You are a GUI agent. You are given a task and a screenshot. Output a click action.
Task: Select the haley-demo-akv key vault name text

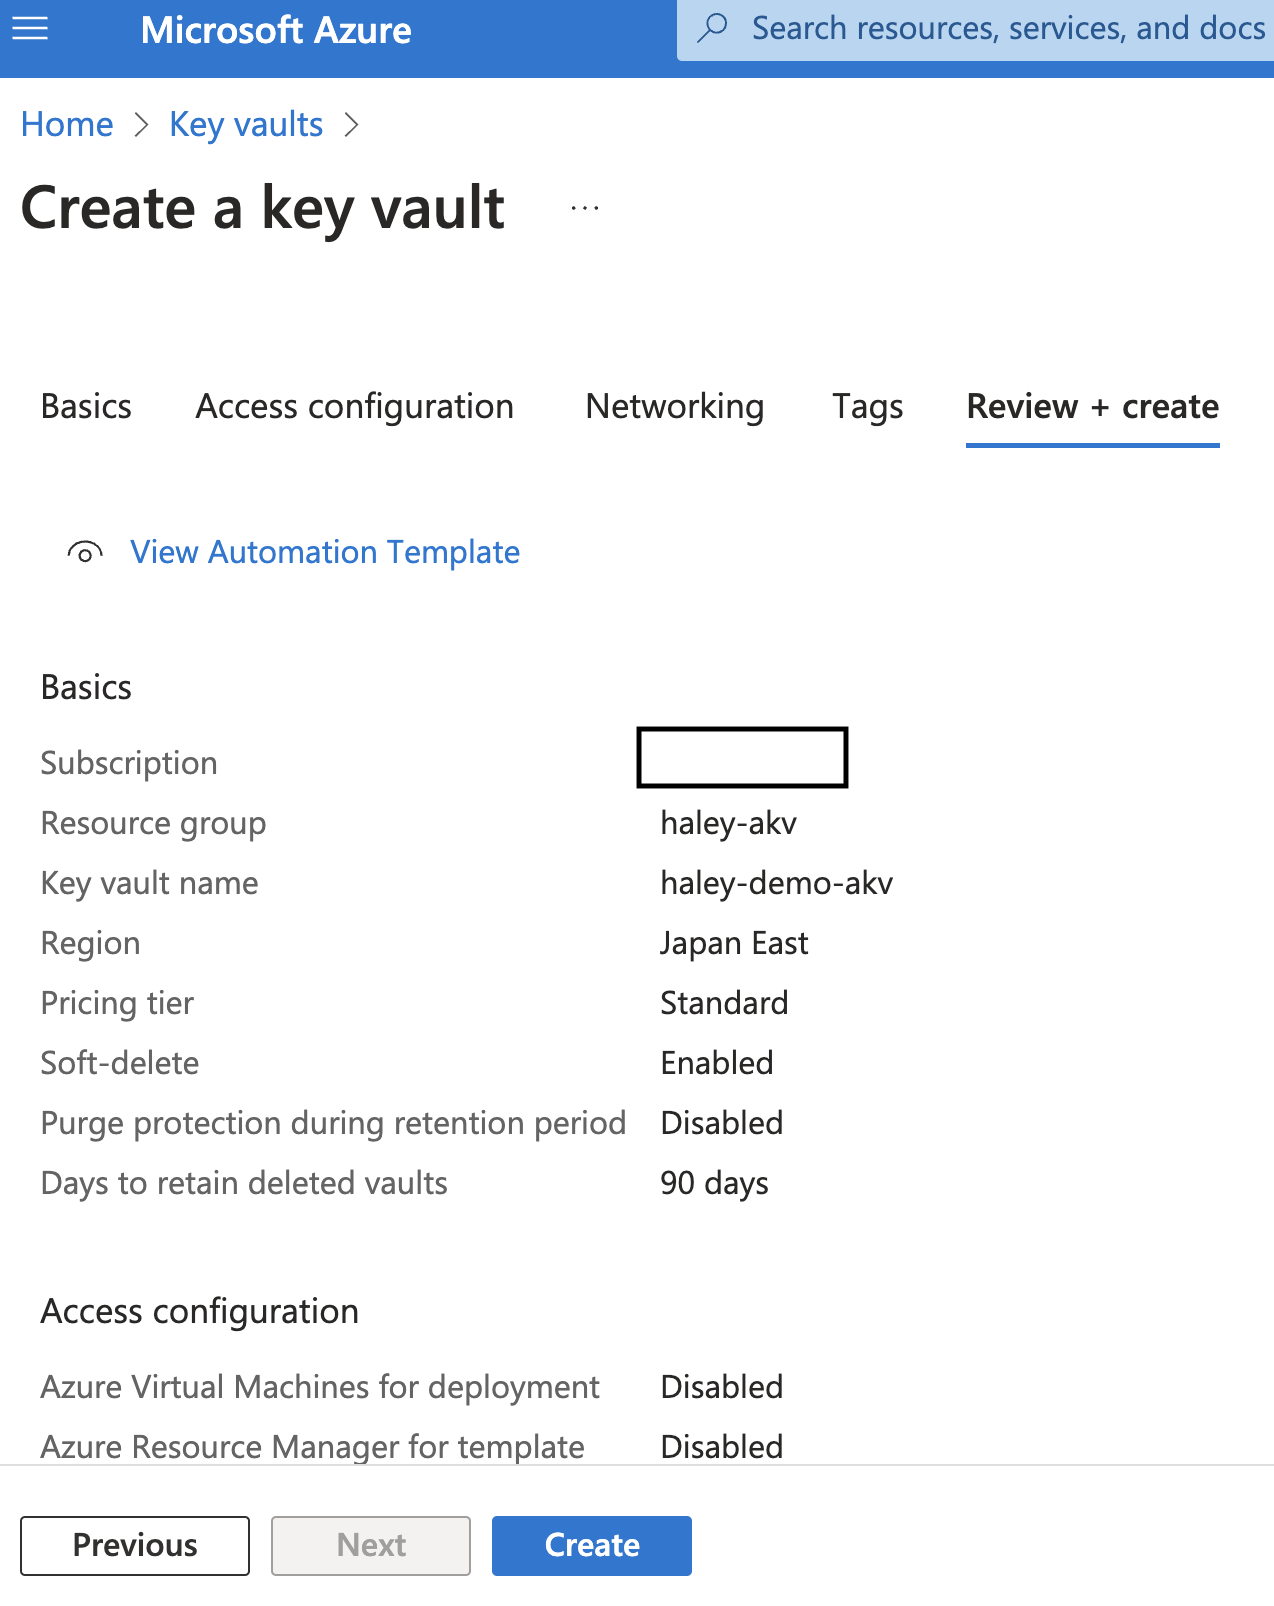(x=777, y=883)
